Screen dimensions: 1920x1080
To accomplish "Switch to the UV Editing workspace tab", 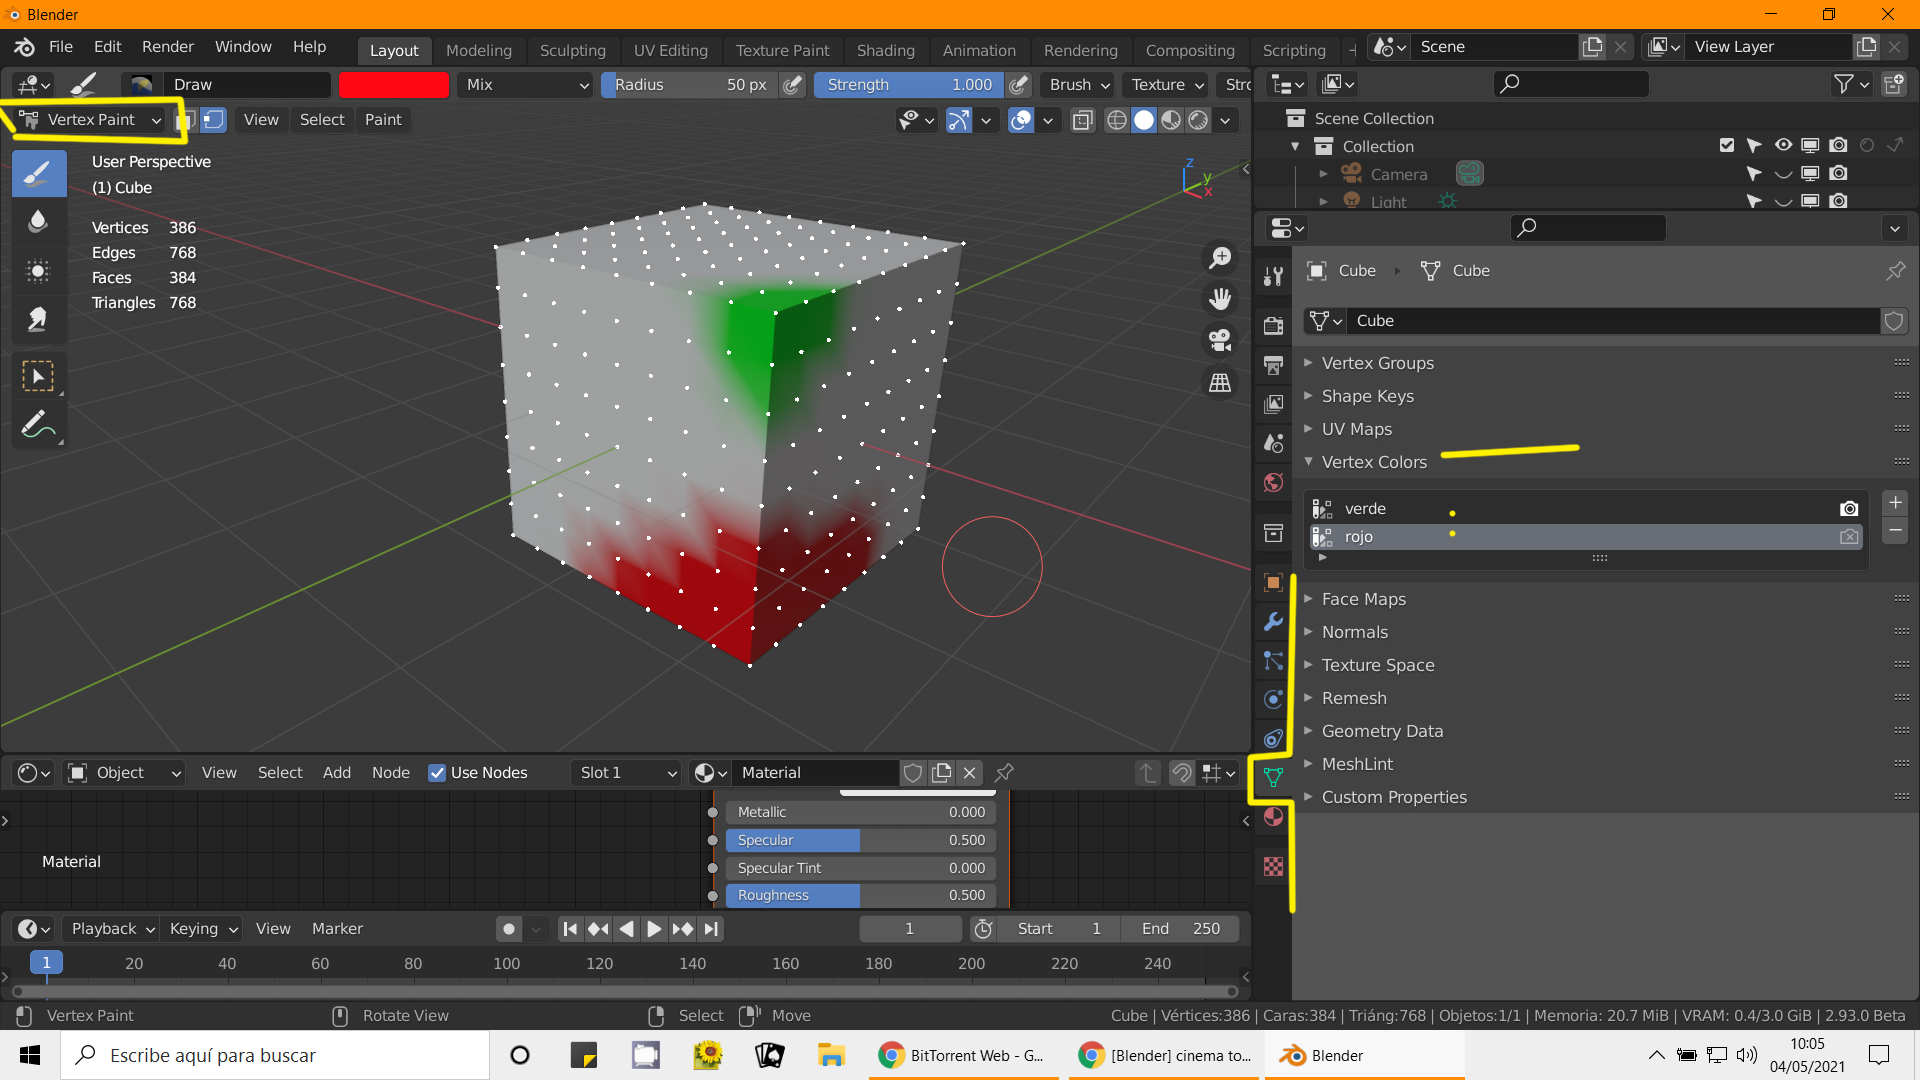I will [670, 50].
